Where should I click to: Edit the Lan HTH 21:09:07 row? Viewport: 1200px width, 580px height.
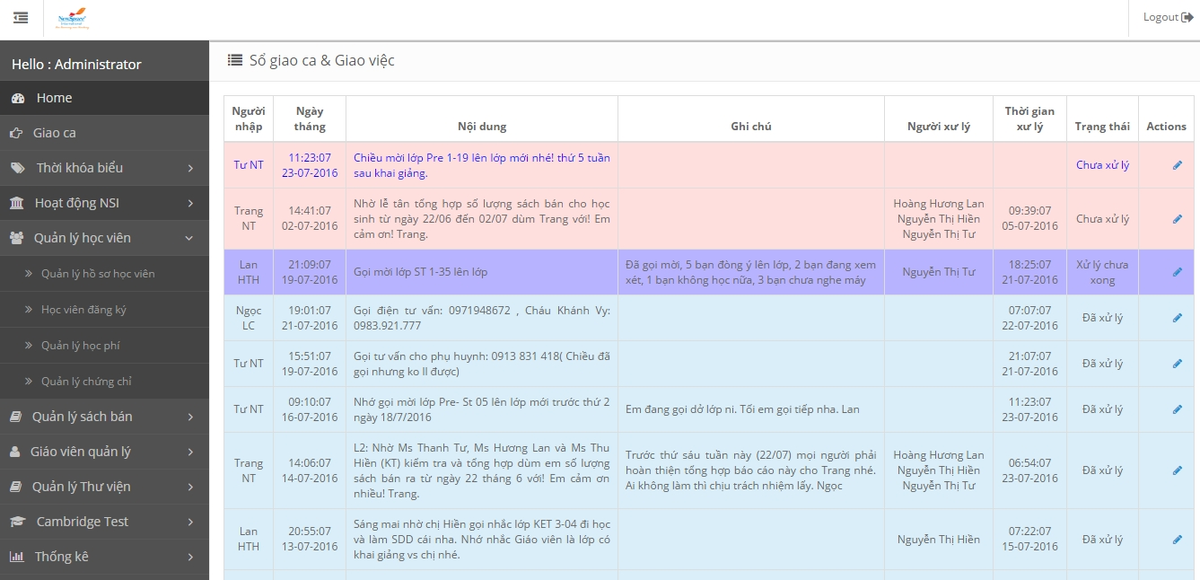point(1177,272)
